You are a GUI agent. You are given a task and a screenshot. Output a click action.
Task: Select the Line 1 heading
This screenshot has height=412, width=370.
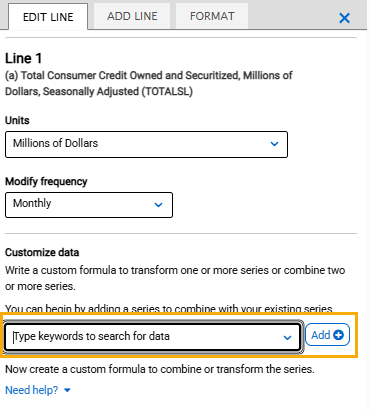click(23, 58)
